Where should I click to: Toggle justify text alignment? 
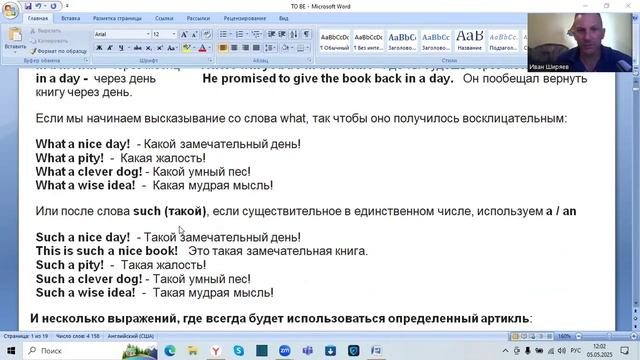(x=256, y=48)
